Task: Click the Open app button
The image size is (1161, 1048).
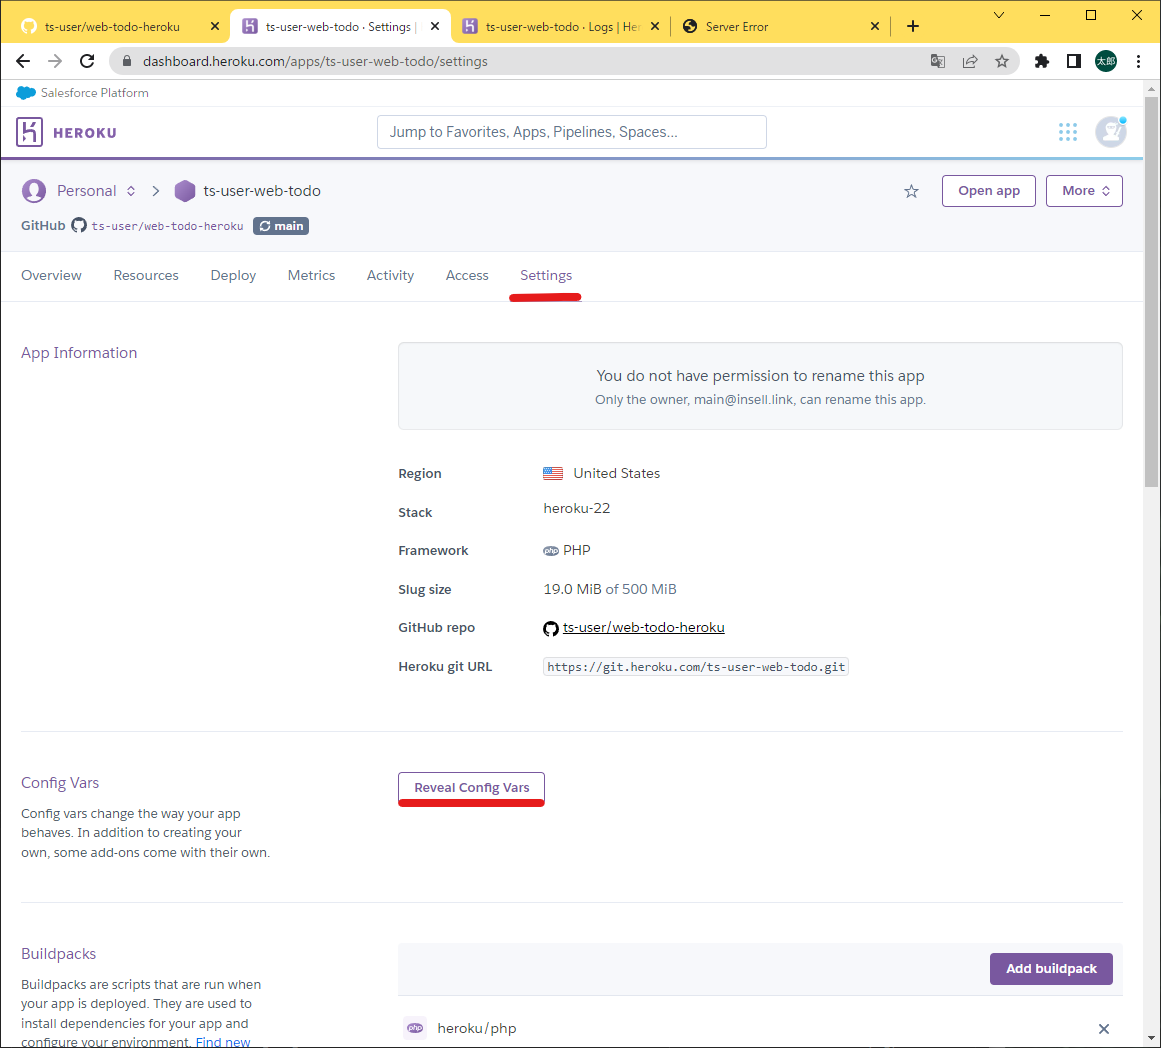Action: [x=988, y=191]
